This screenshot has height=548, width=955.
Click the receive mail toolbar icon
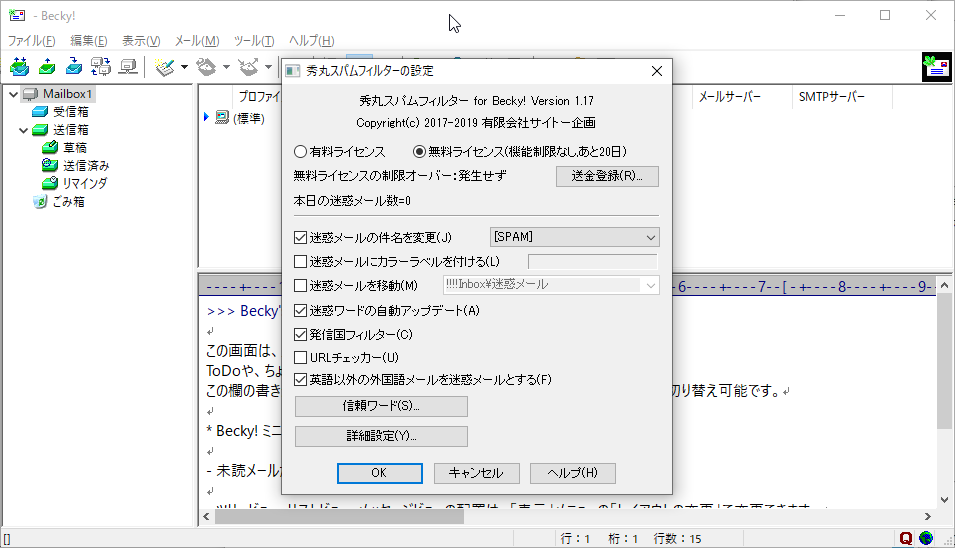tap(74, 66)
